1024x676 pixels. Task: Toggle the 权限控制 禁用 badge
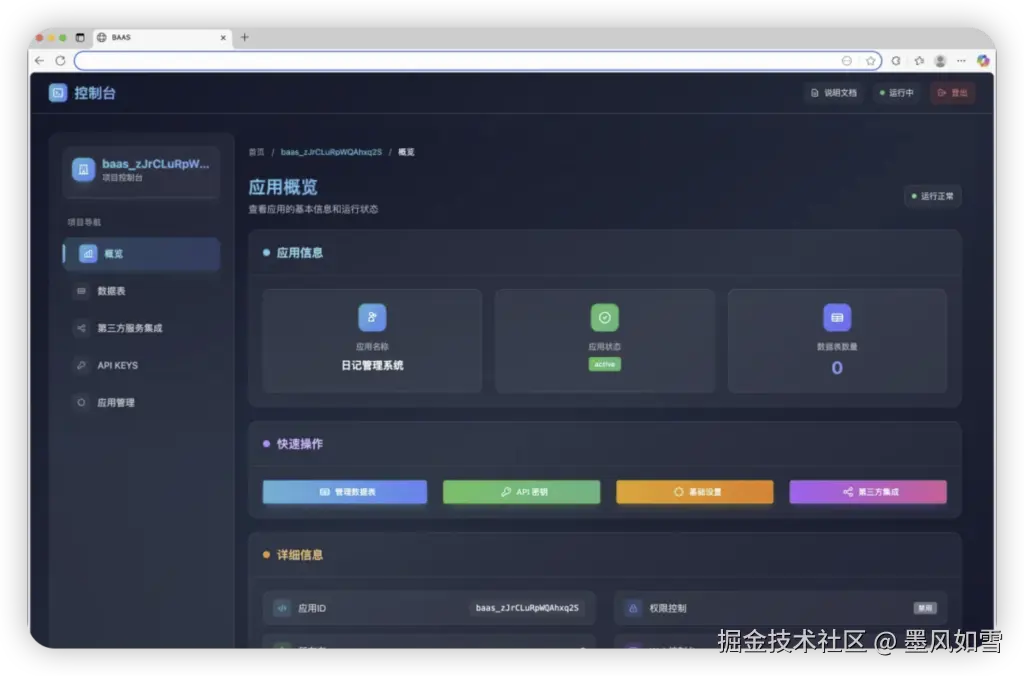click(925, 608)
